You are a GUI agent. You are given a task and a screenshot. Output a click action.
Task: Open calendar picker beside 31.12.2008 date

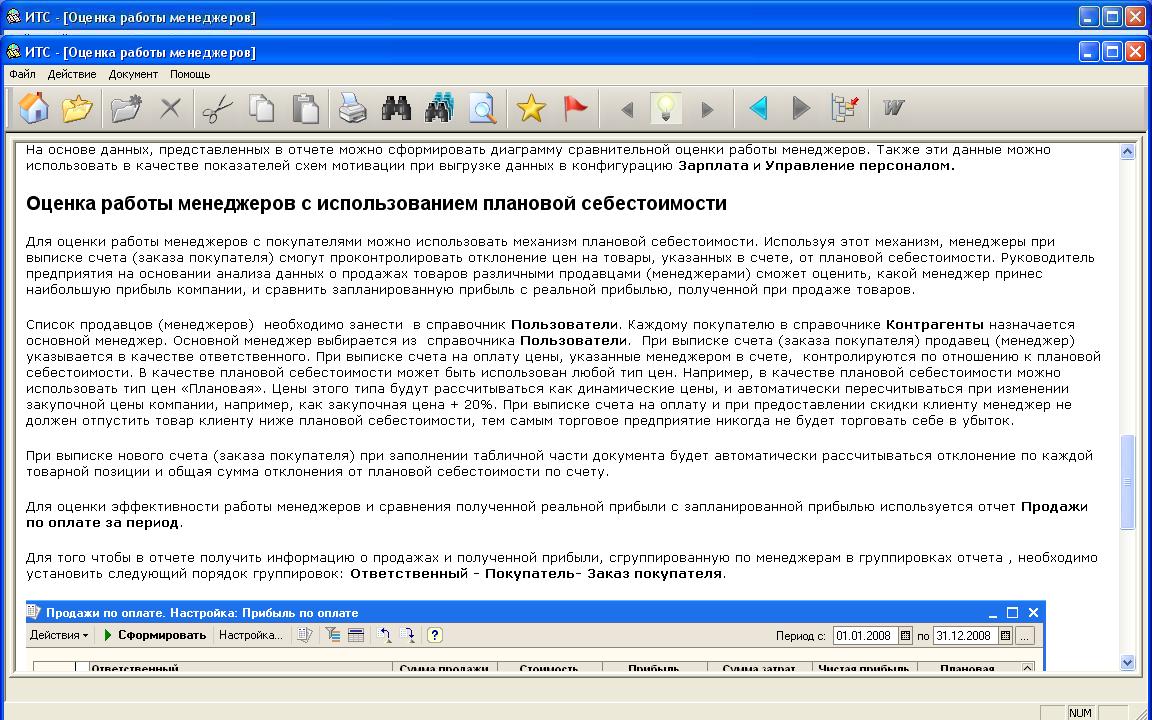(1005, 635)
